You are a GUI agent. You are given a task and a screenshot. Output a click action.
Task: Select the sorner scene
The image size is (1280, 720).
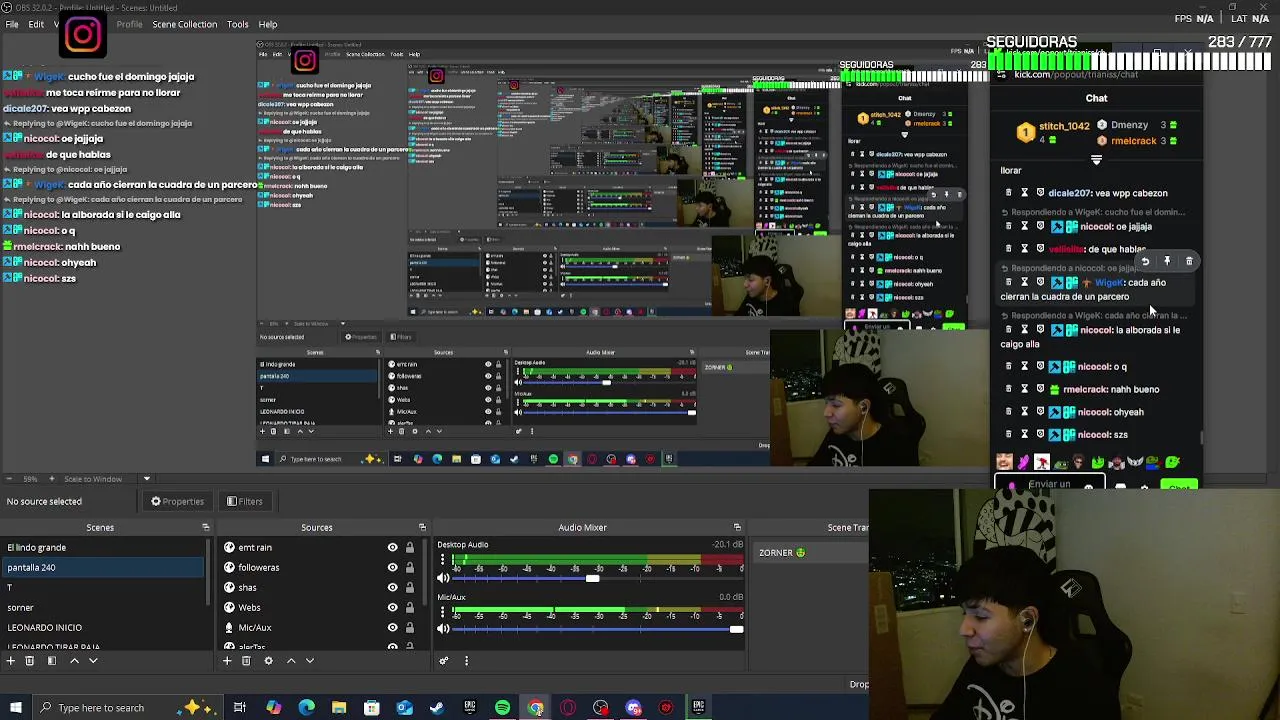point(103,608)
